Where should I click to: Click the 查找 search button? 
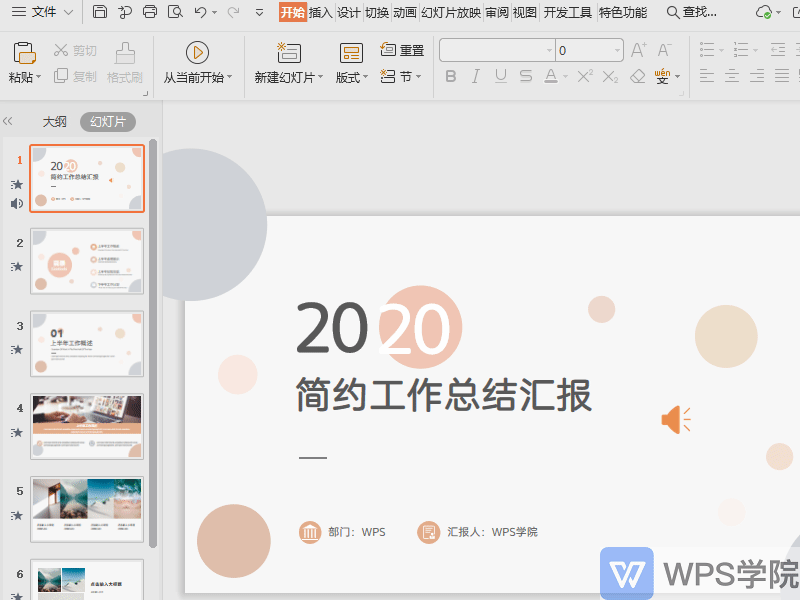[x=692, y=12]
